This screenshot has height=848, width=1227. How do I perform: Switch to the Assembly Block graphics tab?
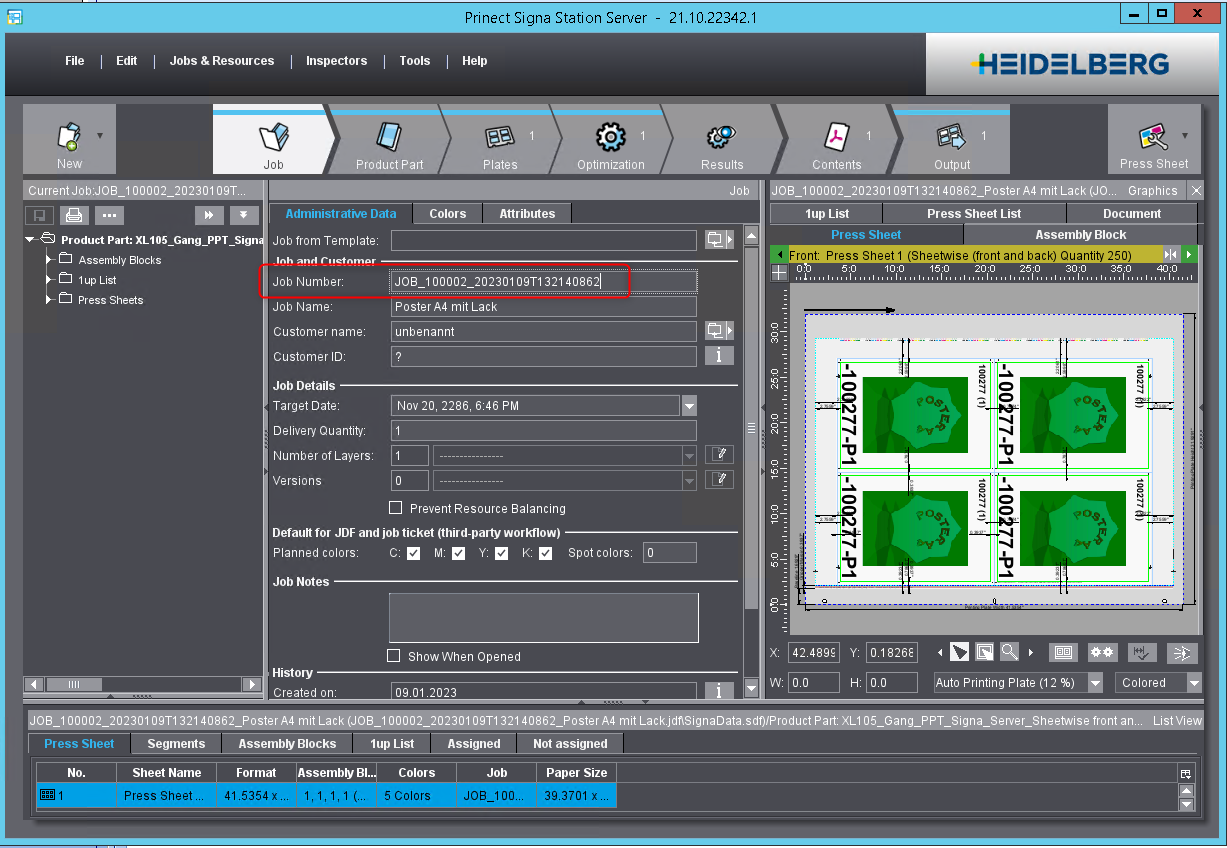(x=1081, y=234)
